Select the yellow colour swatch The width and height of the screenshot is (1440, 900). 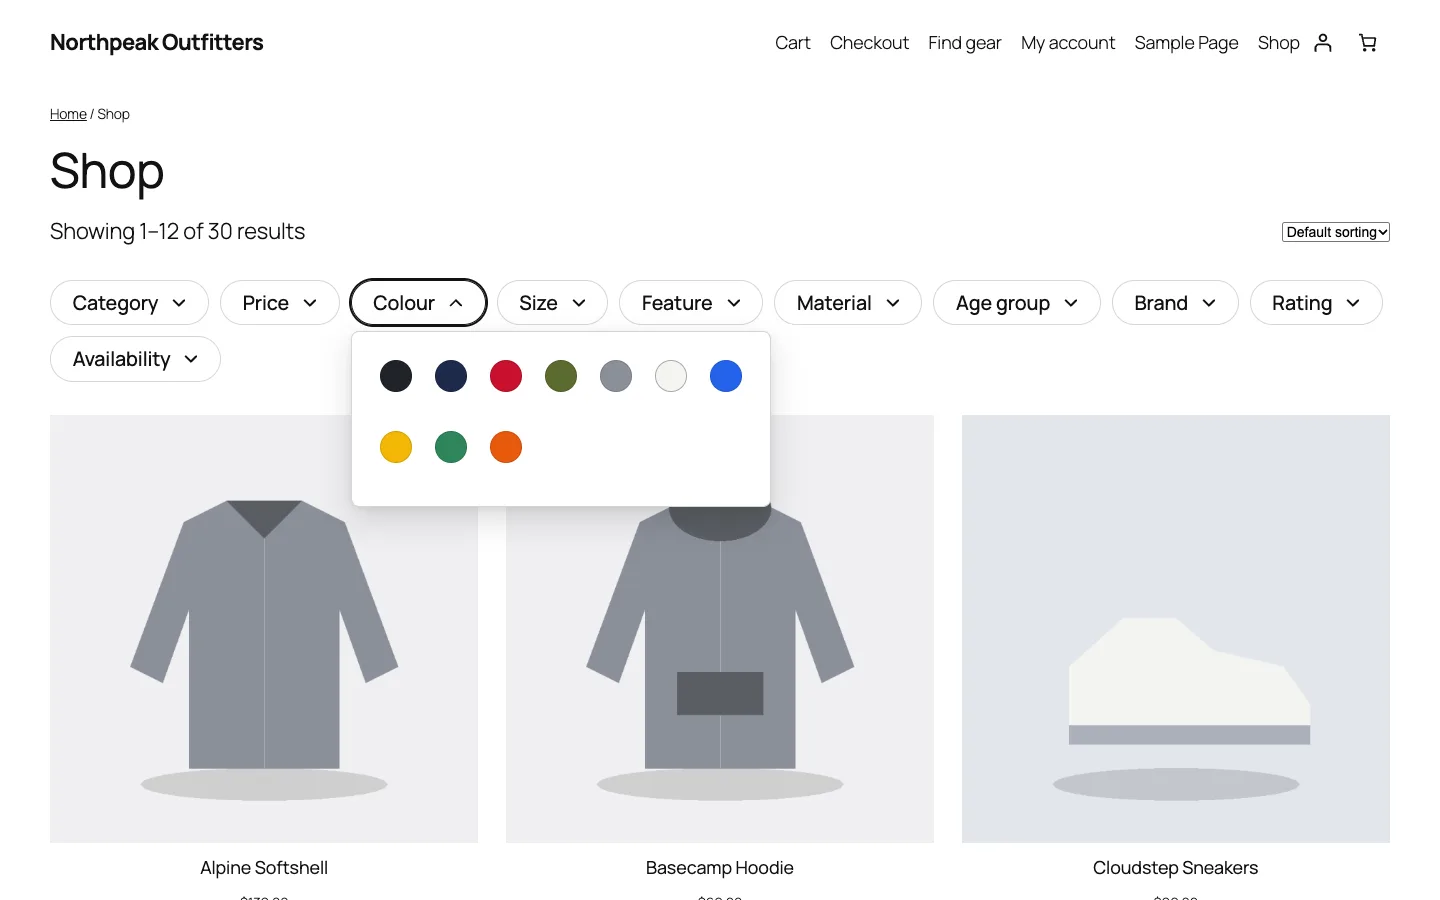pos(396,447)
